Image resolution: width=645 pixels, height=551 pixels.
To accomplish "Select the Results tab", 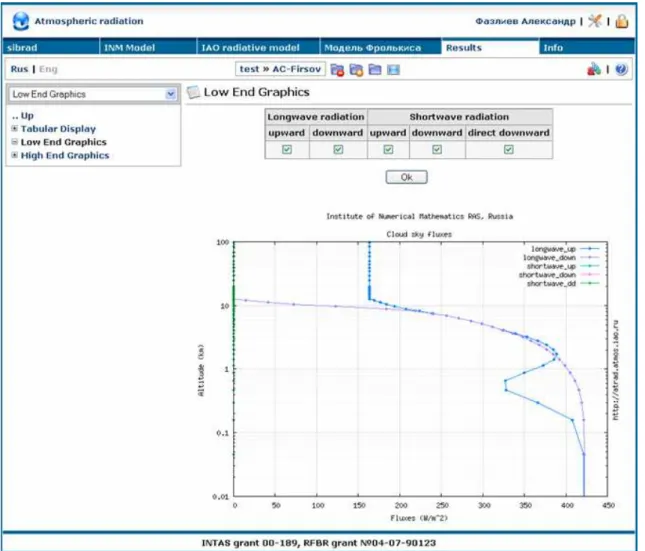I will pos(490,47).
